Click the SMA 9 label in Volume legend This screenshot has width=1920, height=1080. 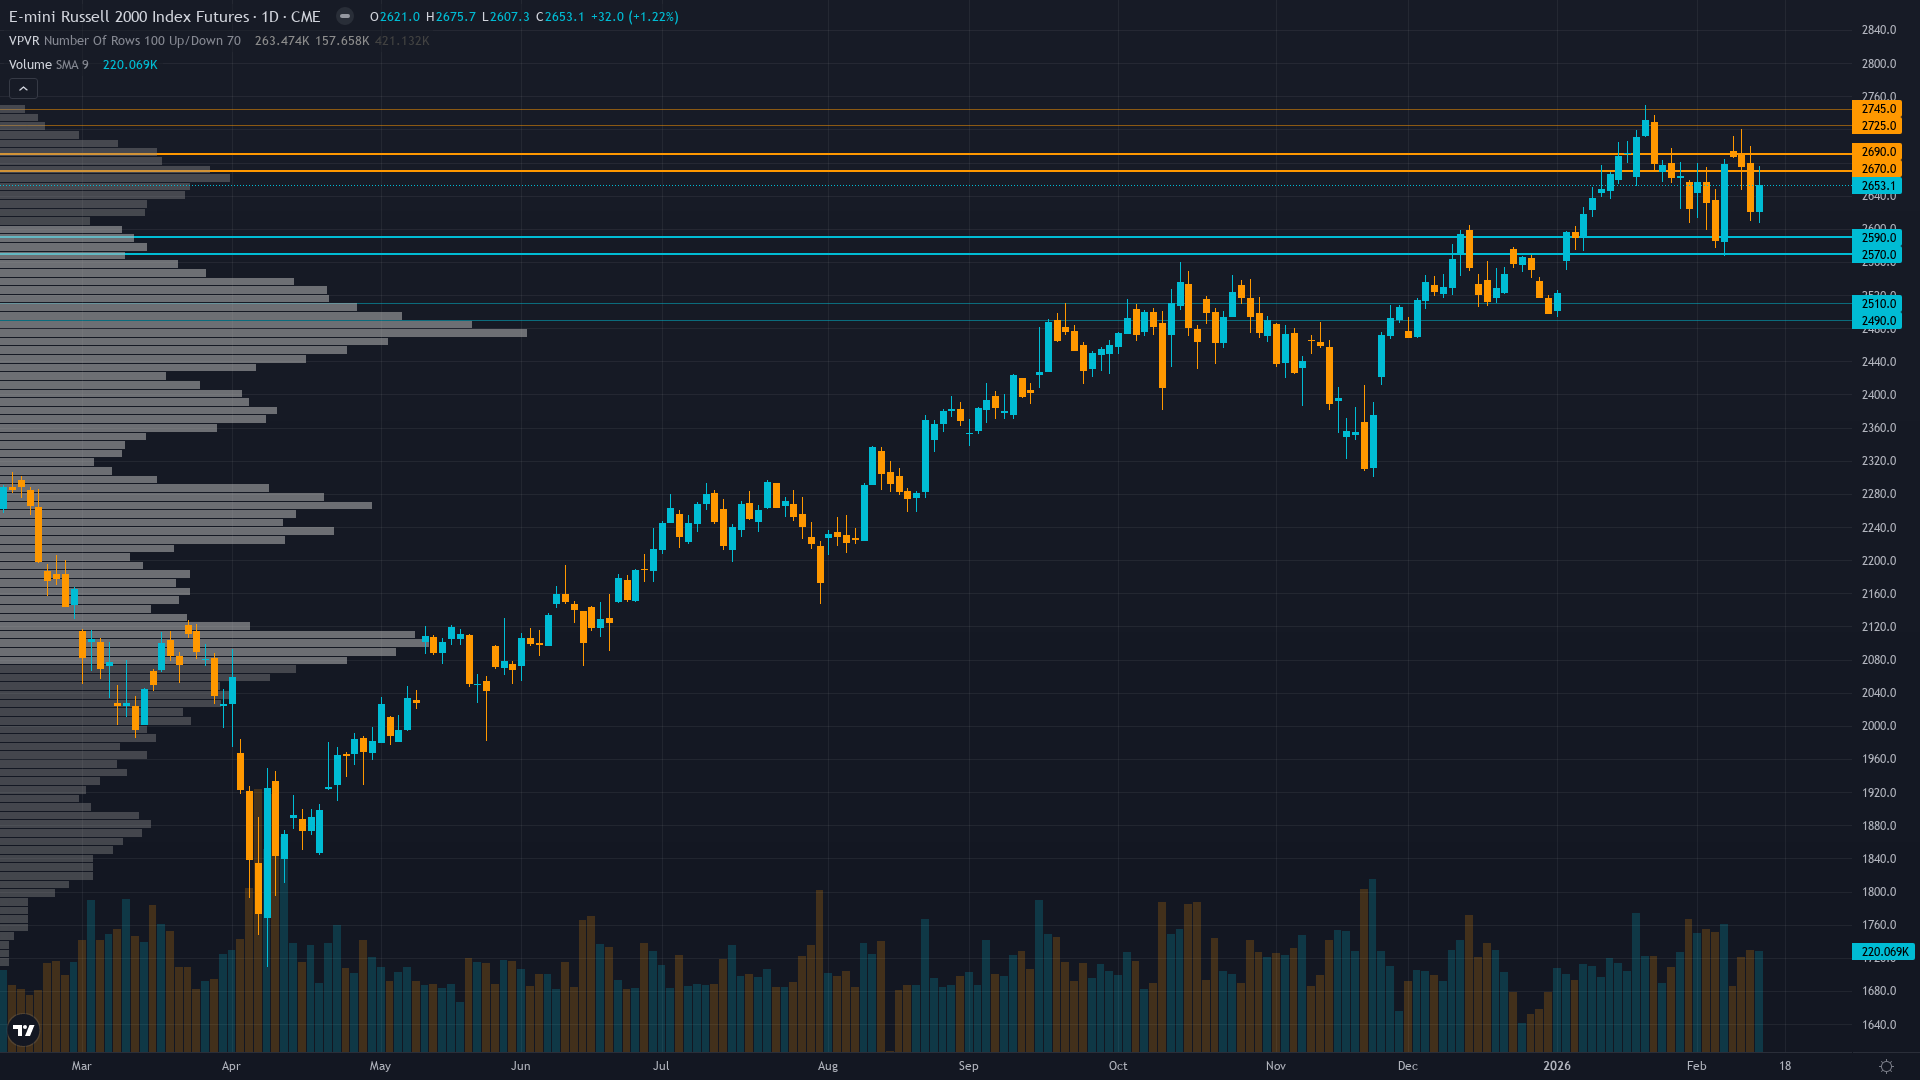click(72, 64)
